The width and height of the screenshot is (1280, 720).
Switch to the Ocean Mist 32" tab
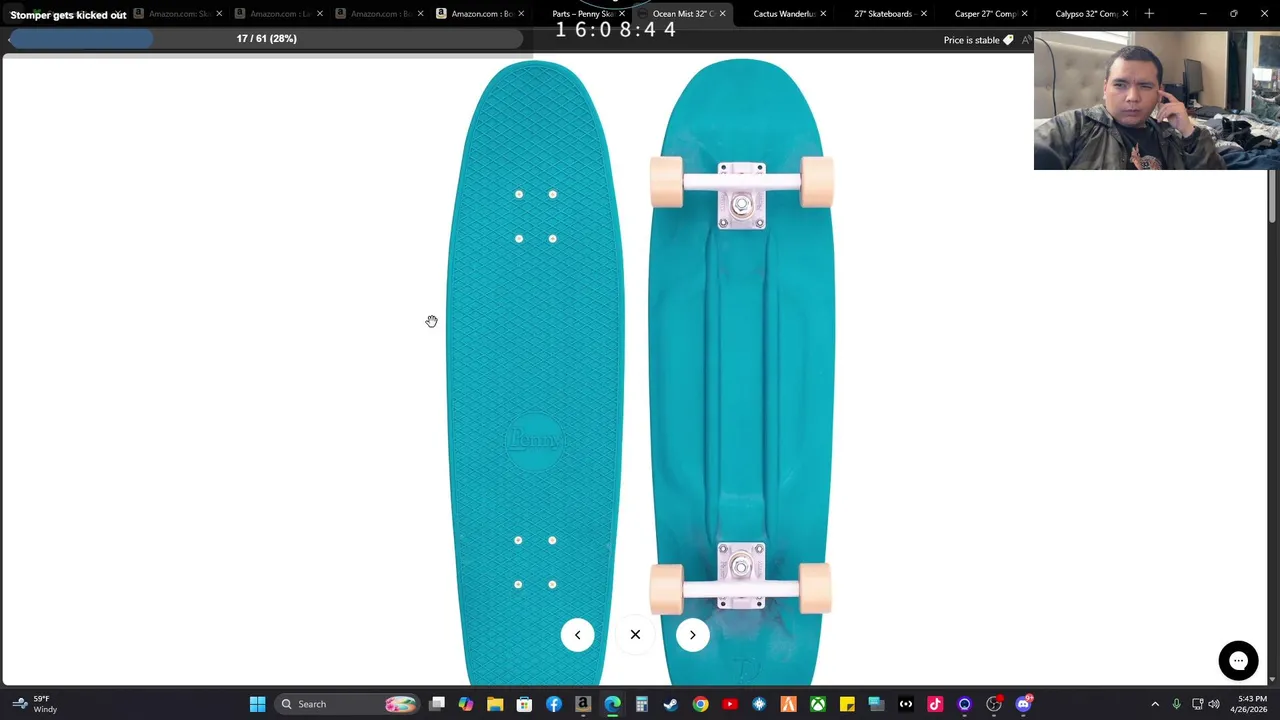682,14
